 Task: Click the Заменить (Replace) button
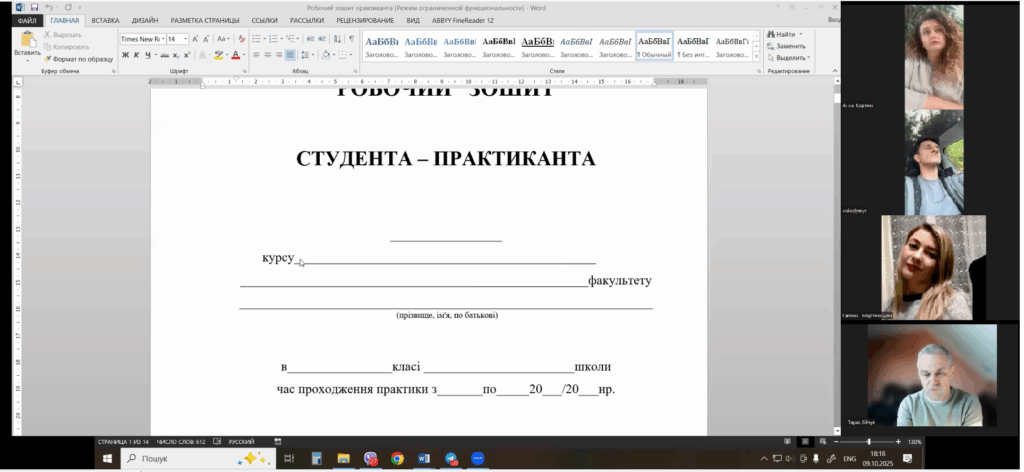pos(788,46)
